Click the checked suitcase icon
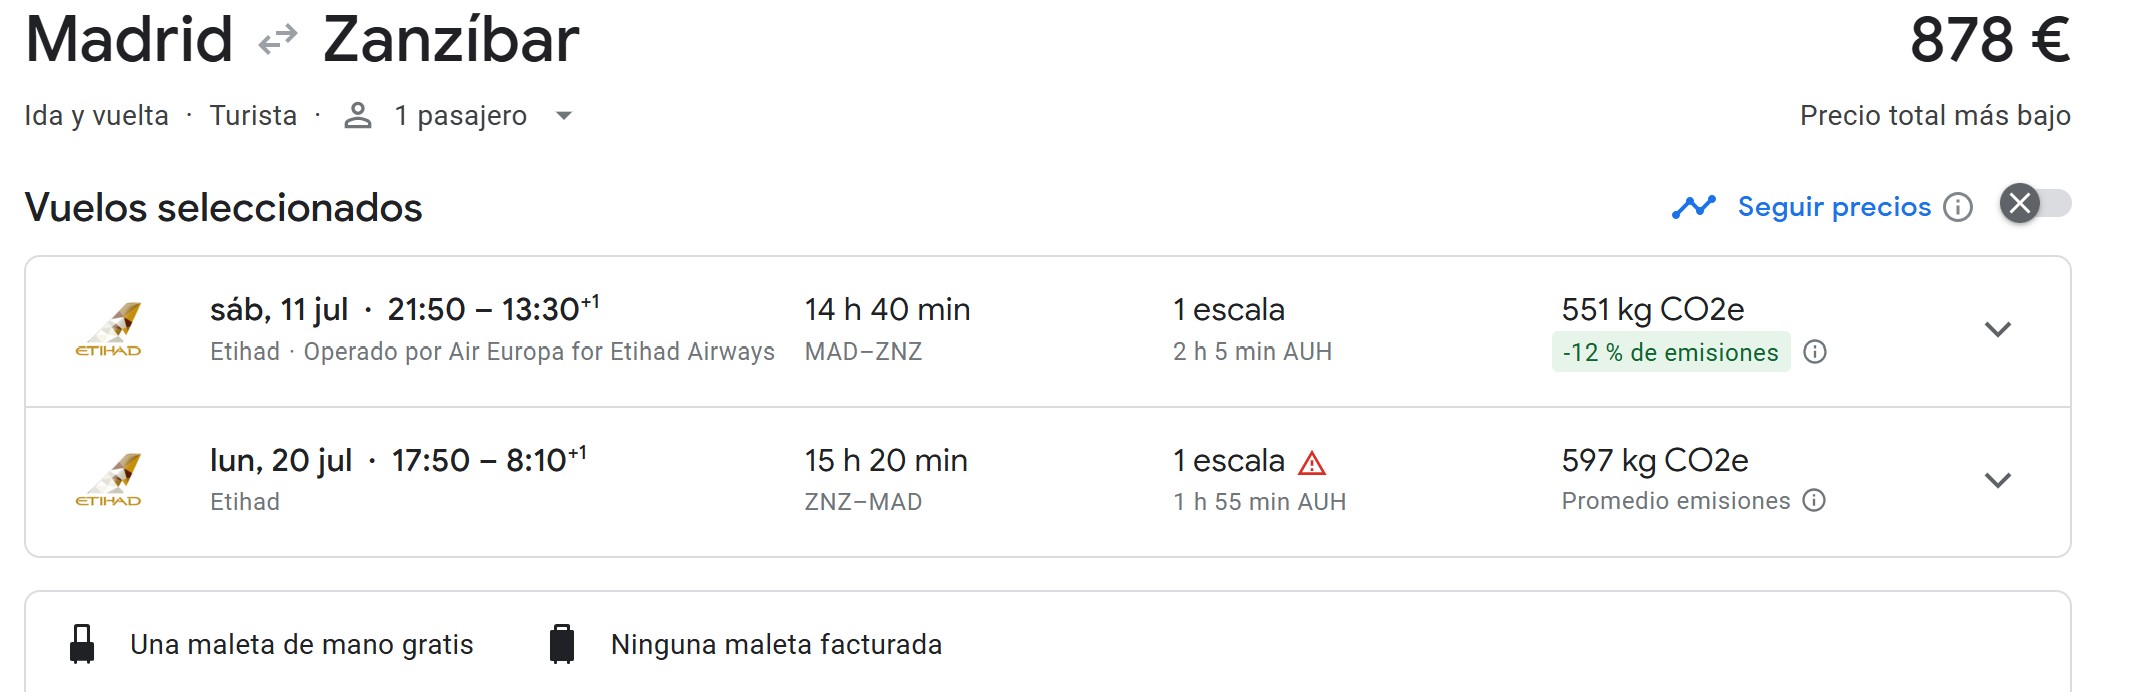 pyautogui.click(x=562, y=644)
